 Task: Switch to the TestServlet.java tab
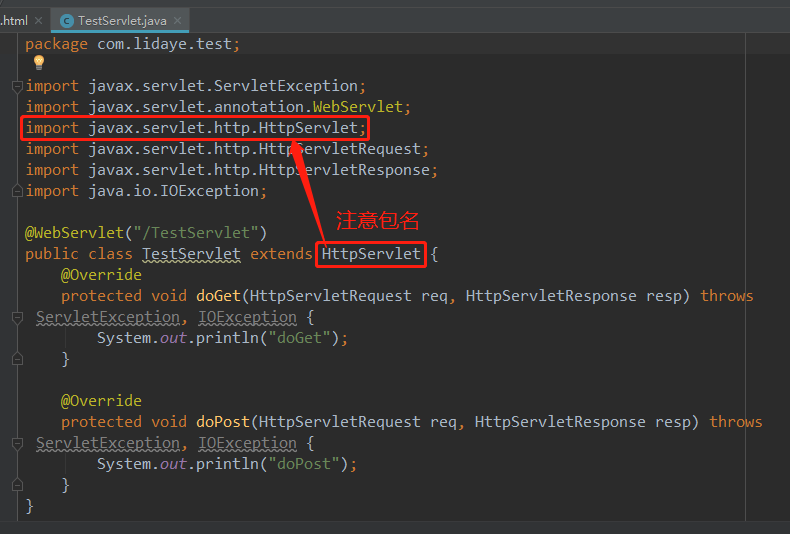[x=120, y=21]
